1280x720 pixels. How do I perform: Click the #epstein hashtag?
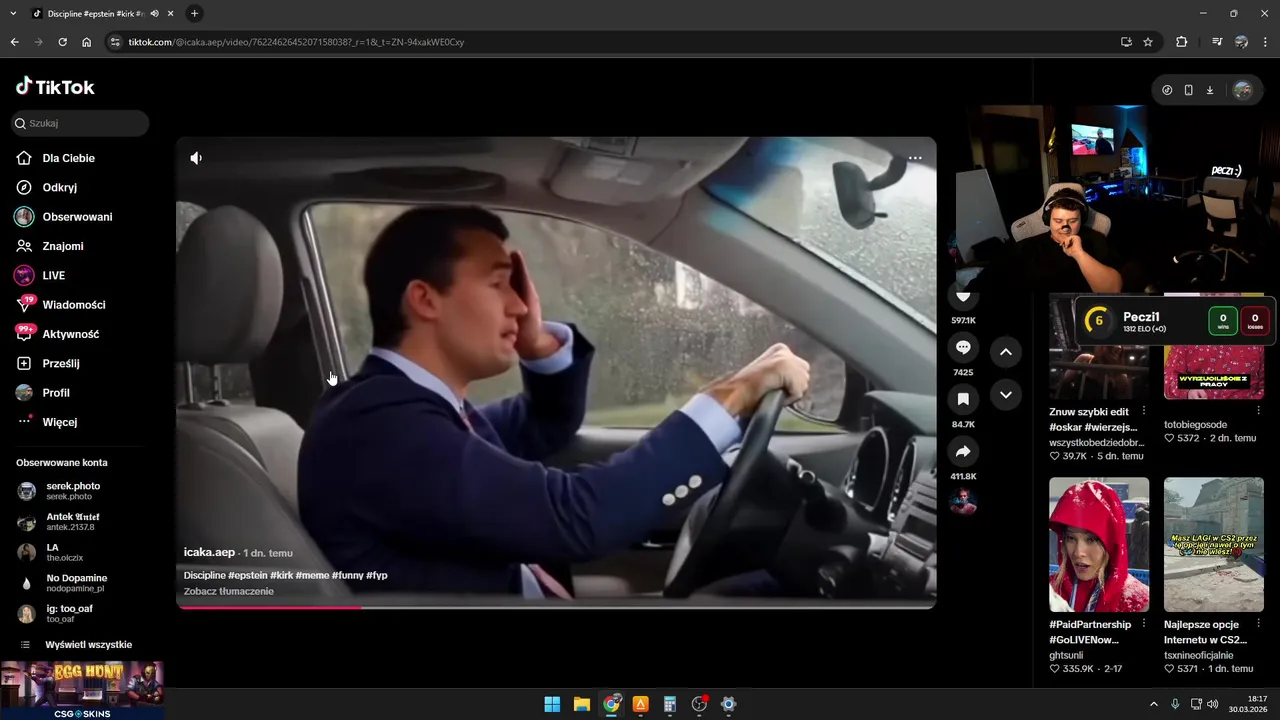248,575
